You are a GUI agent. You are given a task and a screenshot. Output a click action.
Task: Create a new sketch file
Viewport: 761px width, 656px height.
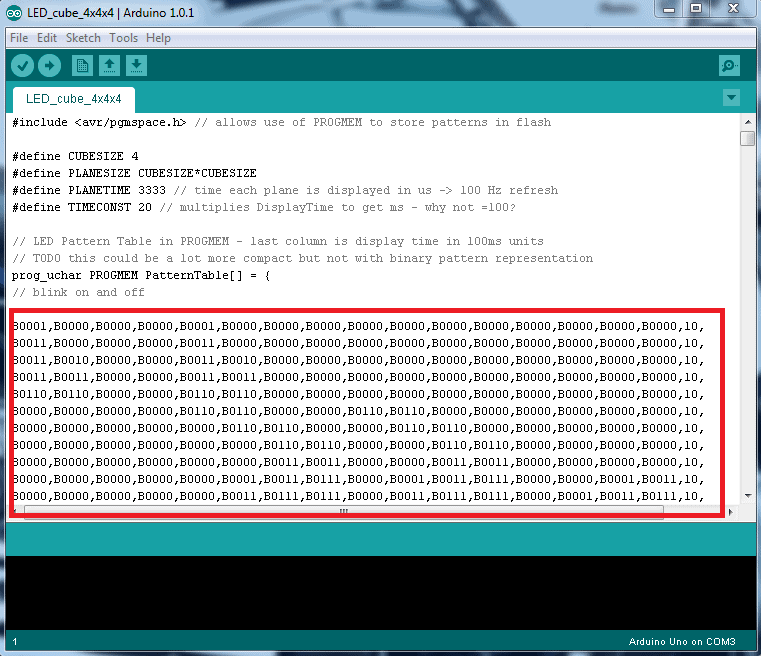(x=82, y=66)
